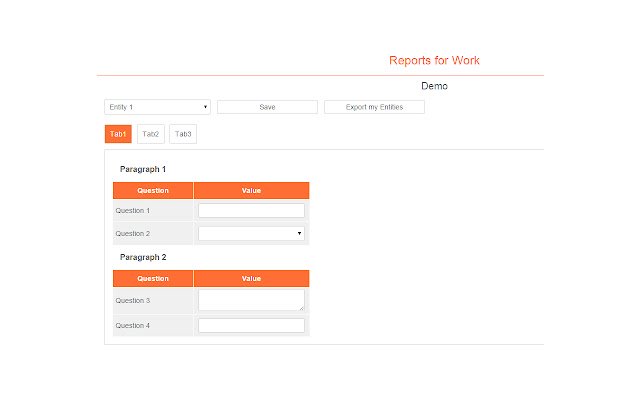Click the Paragraph 2 heading
The image size is (640, 400).
(143, 257)
